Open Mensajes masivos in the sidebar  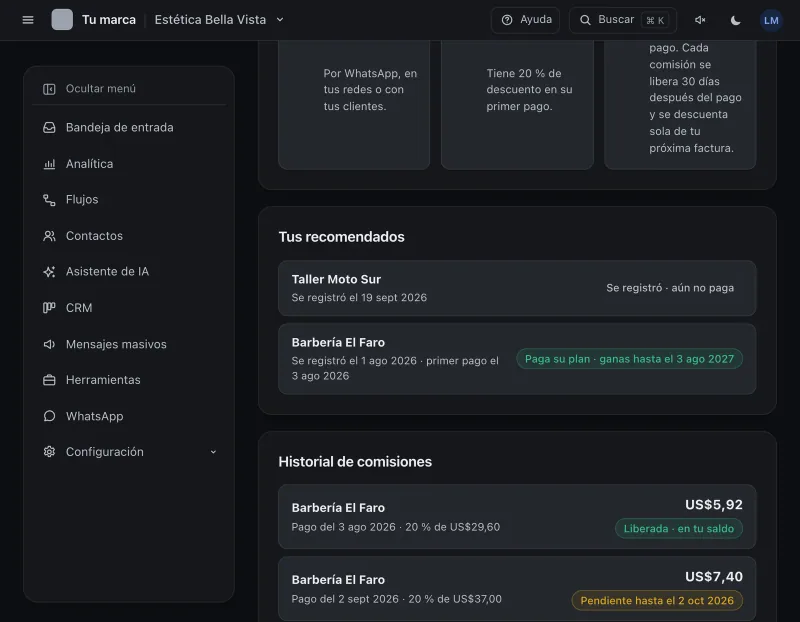click(x=129, y=344)
